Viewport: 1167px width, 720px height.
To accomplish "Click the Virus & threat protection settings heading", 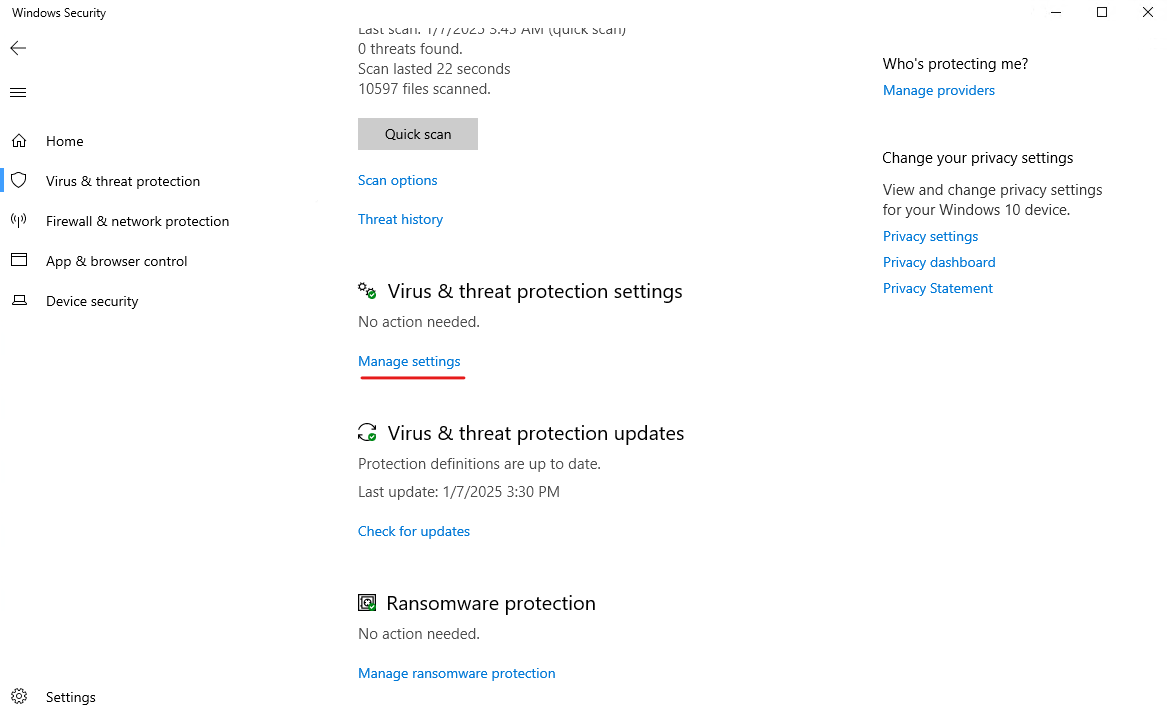I will click(534, 291).
